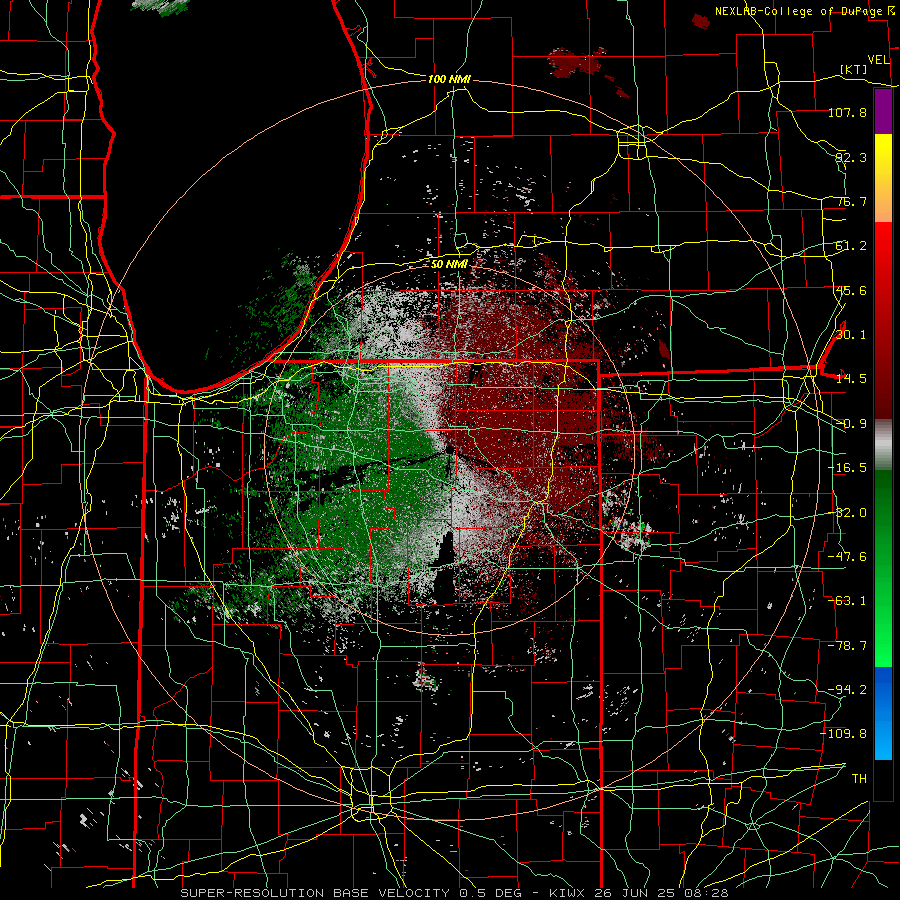Image resolution: width=900 pixels, height=900 pixels.
Task: Pick the purple segment of color bar
Action: (883, 111)
